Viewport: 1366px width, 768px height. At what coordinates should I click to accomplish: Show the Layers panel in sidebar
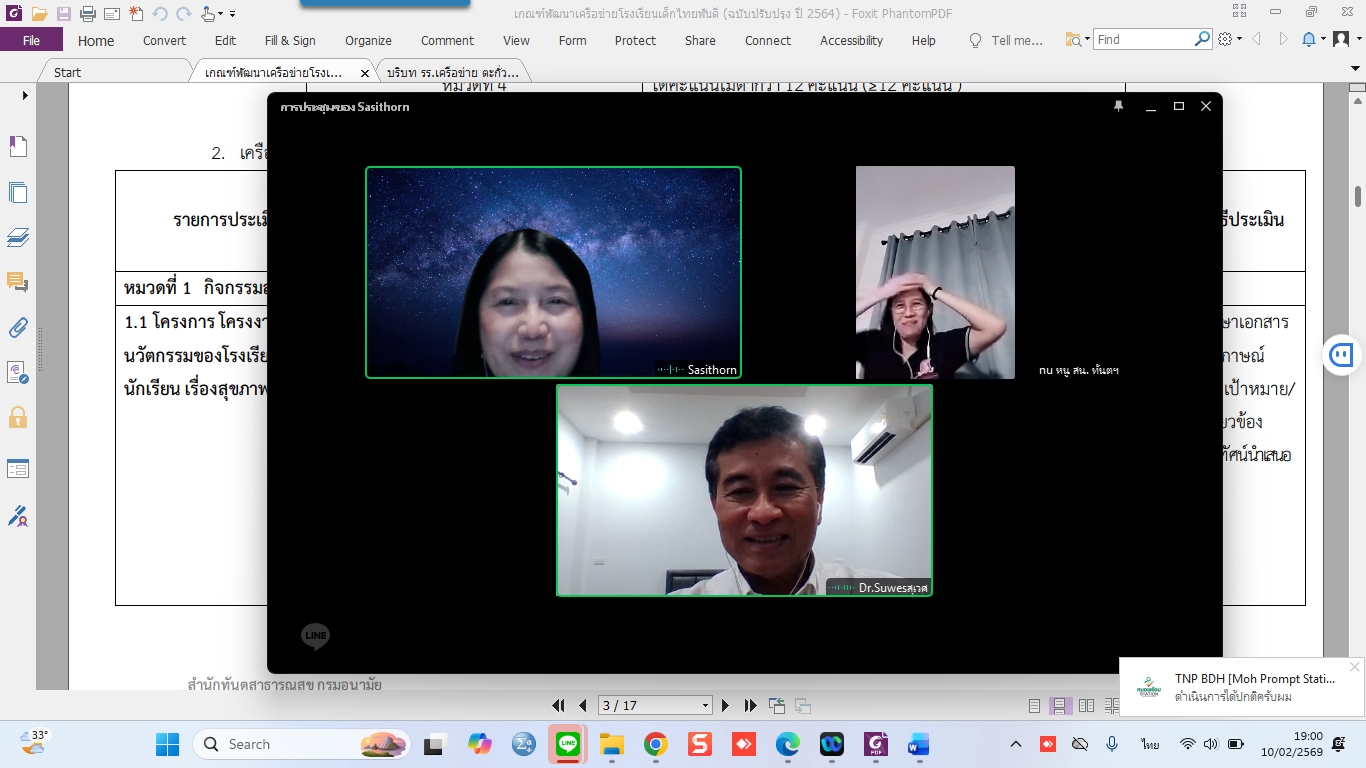coord(18,237)
